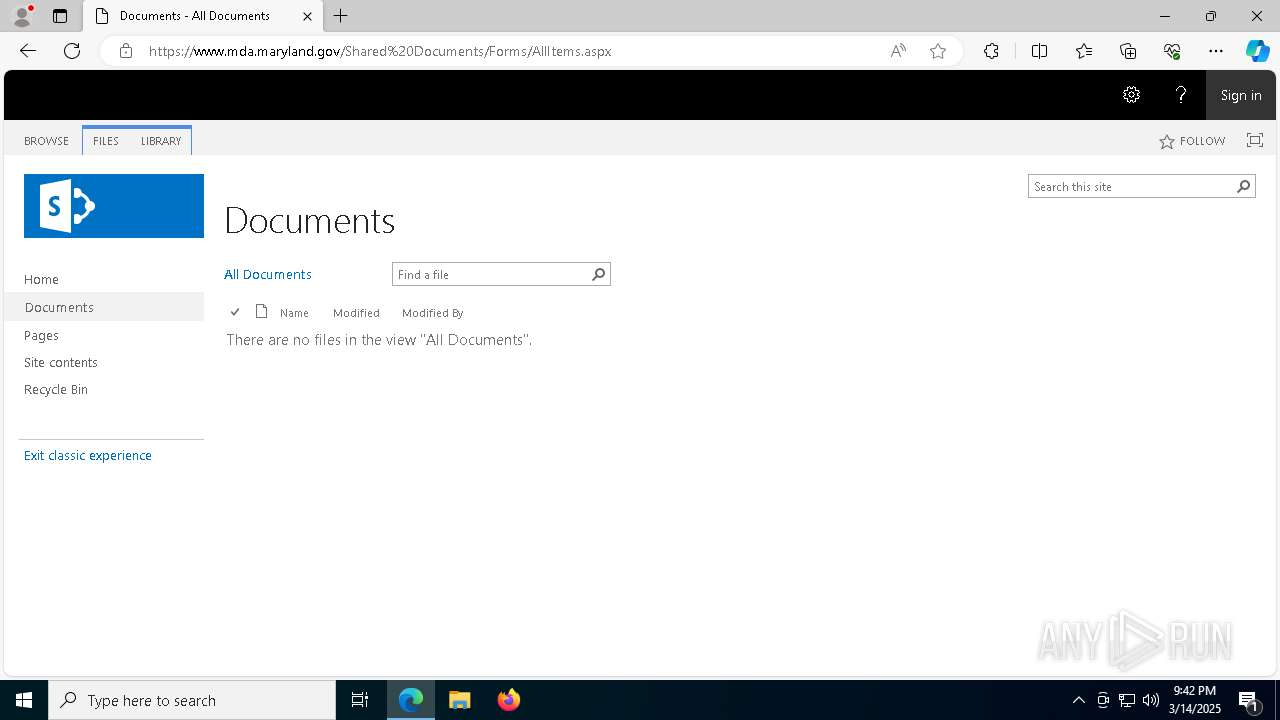Open File Explorer from the taskbar
The image size is (1280, 720).
(460, 700)
